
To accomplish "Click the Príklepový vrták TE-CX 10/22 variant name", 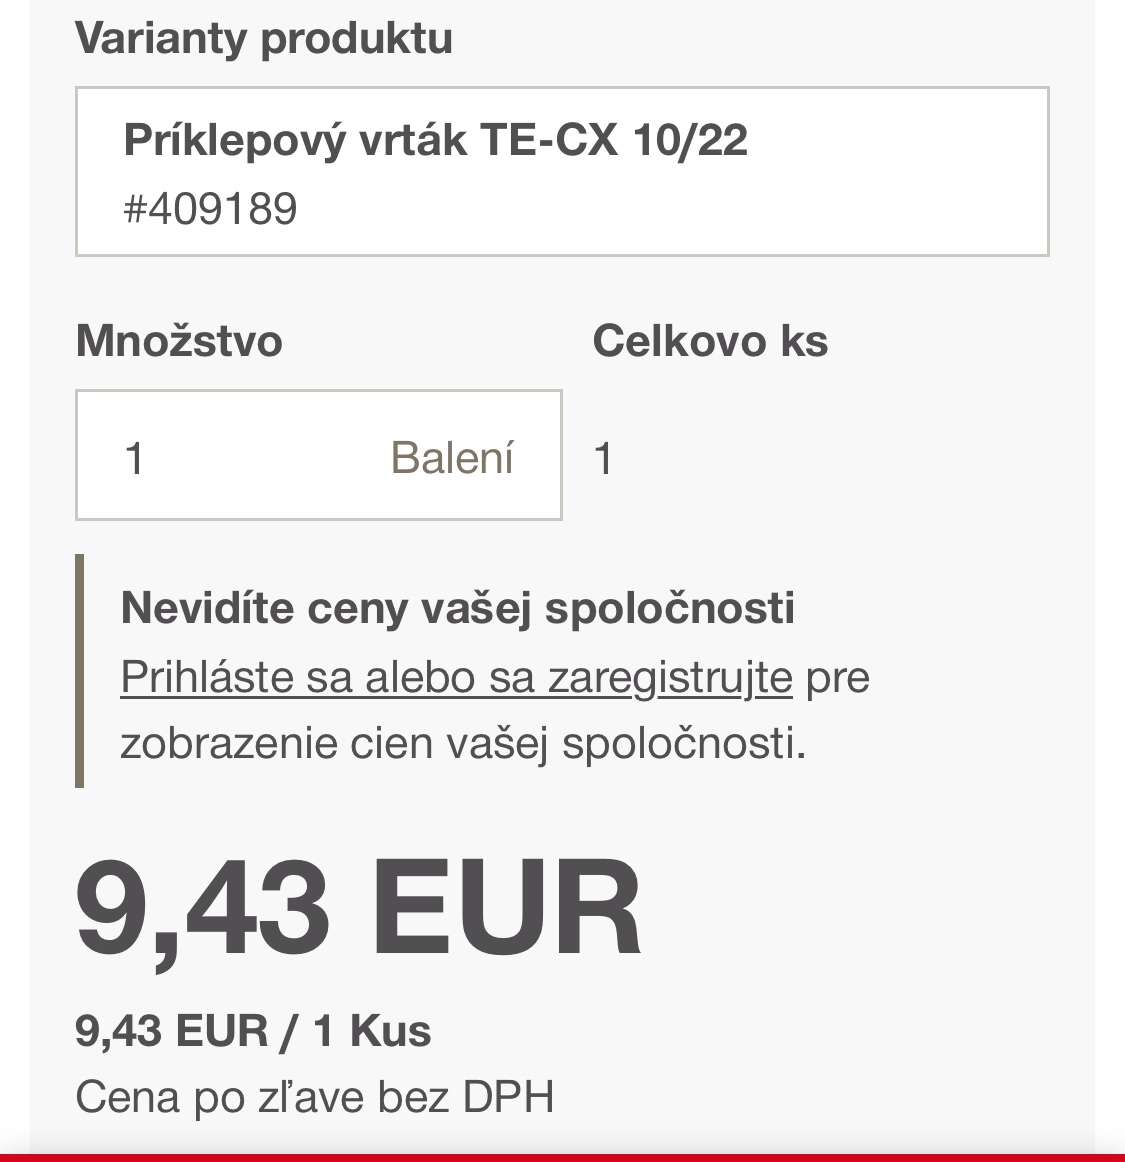I will click(x=435, y=140).
